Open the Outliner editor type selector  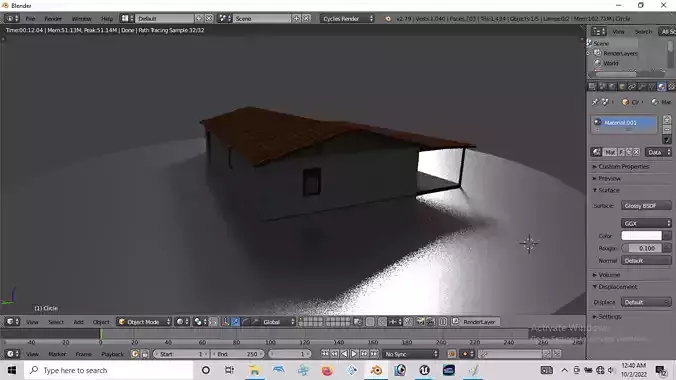tap(598, 31)
